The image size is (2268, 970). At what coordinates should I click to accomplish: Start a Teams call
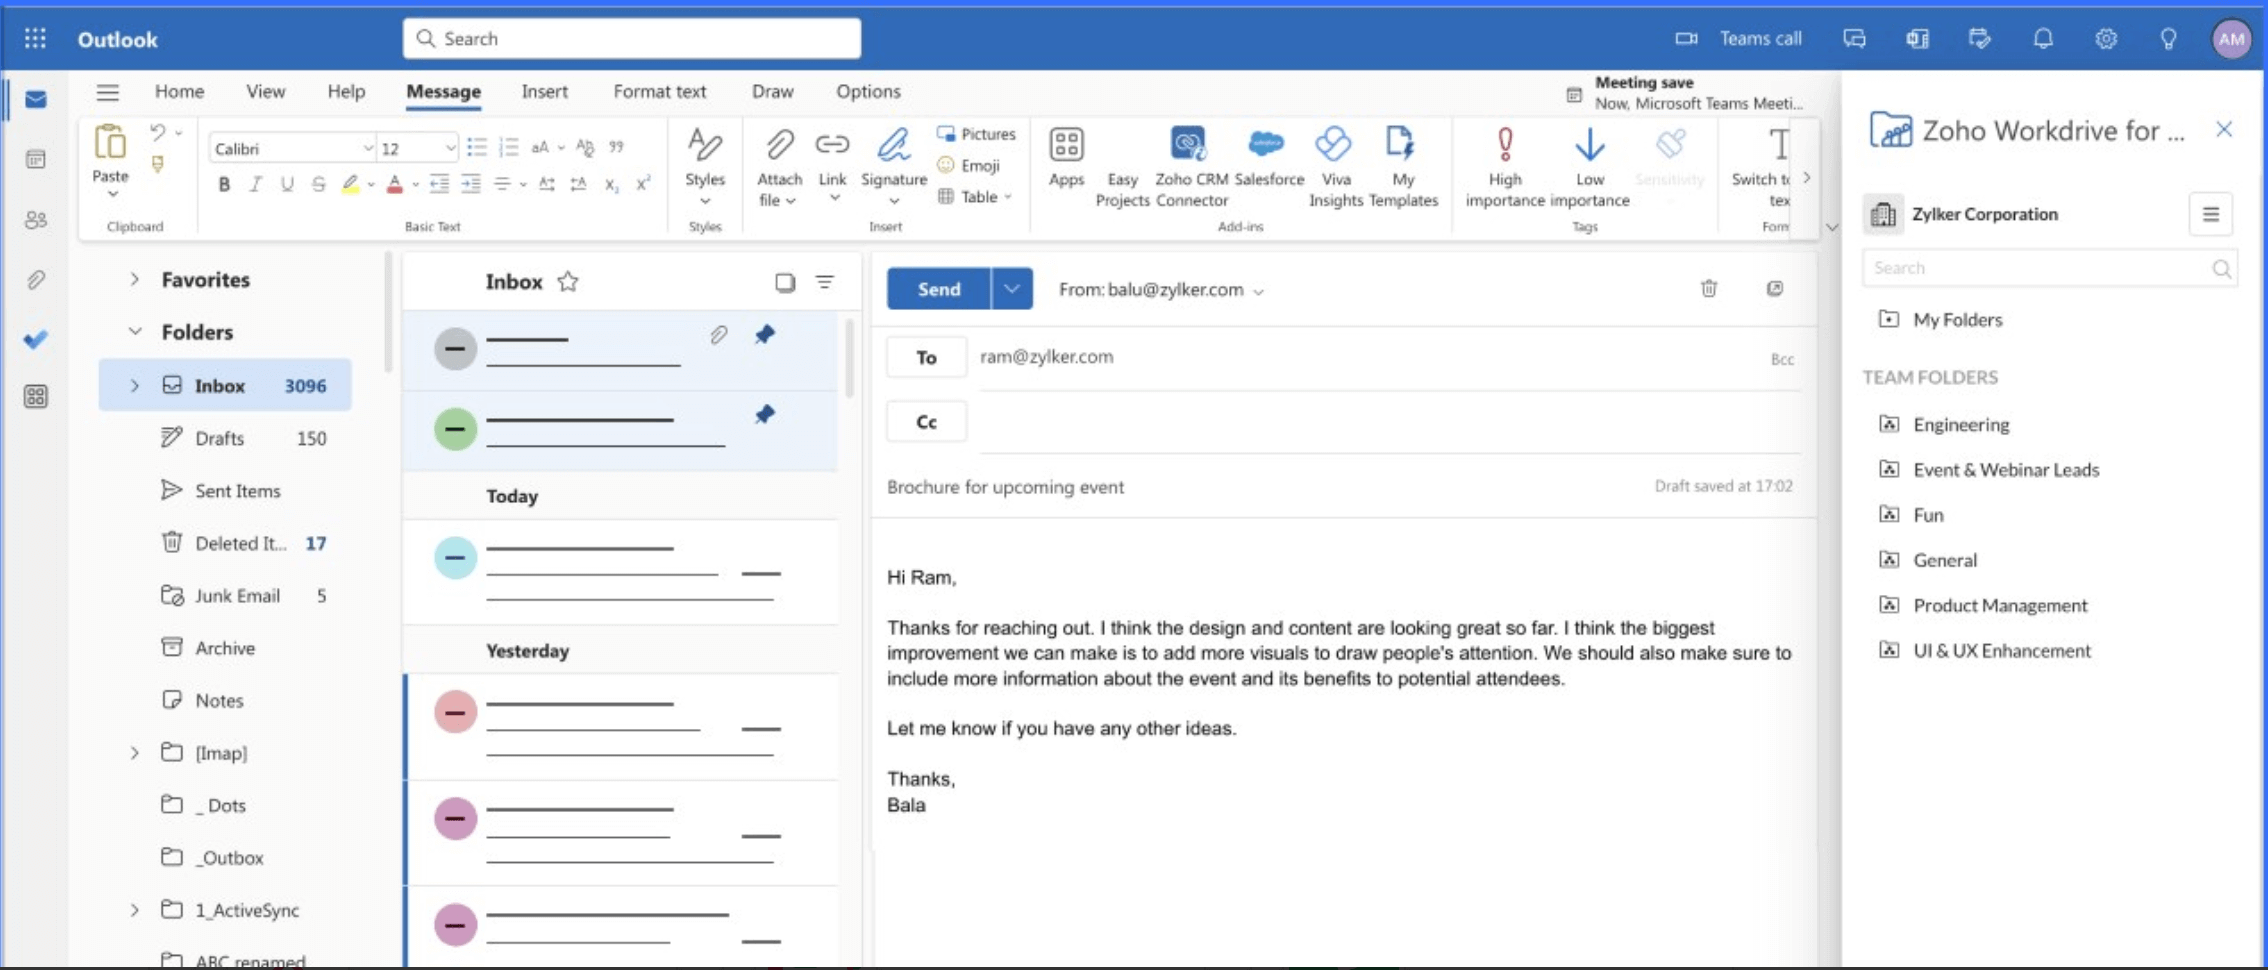pyautogui.click(x=1739, y=38)
